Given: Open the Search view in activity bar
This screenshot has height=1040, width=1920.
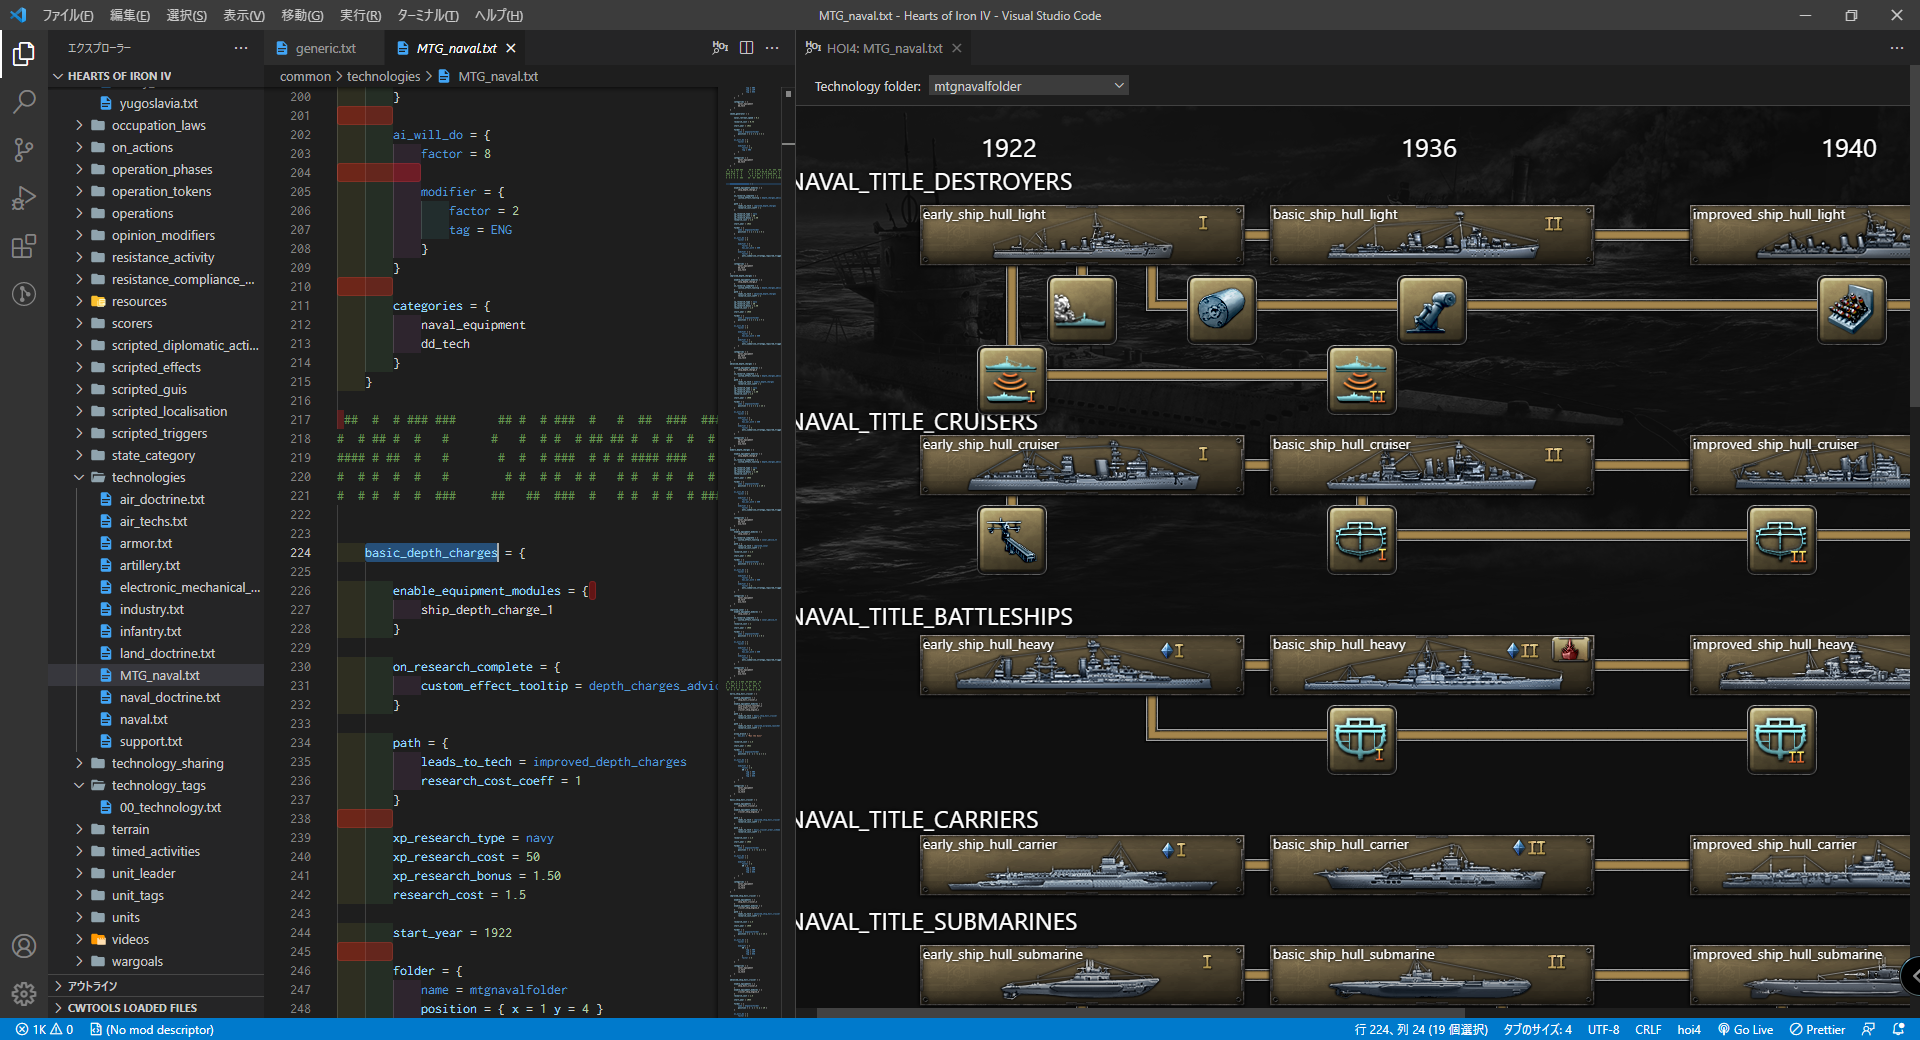Looking at the screenshot, I should pos(24,102).
